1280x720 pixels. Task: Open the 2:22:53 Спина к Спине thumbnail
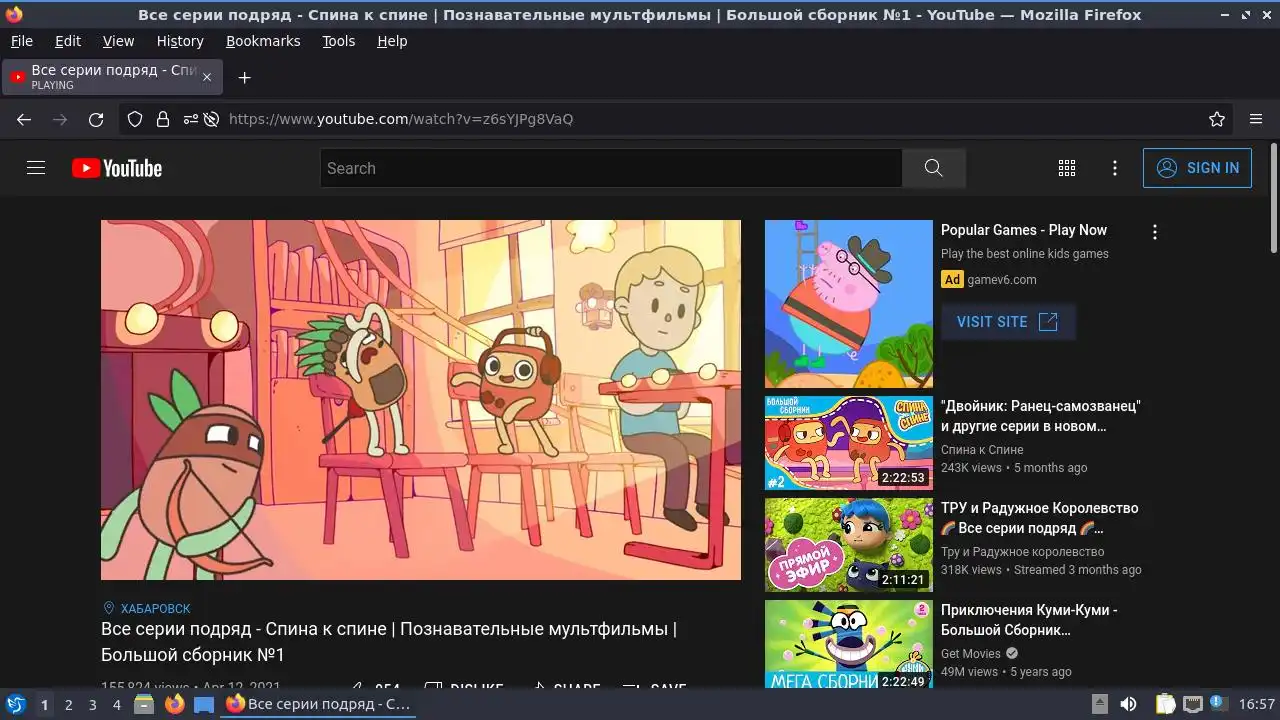849,443
